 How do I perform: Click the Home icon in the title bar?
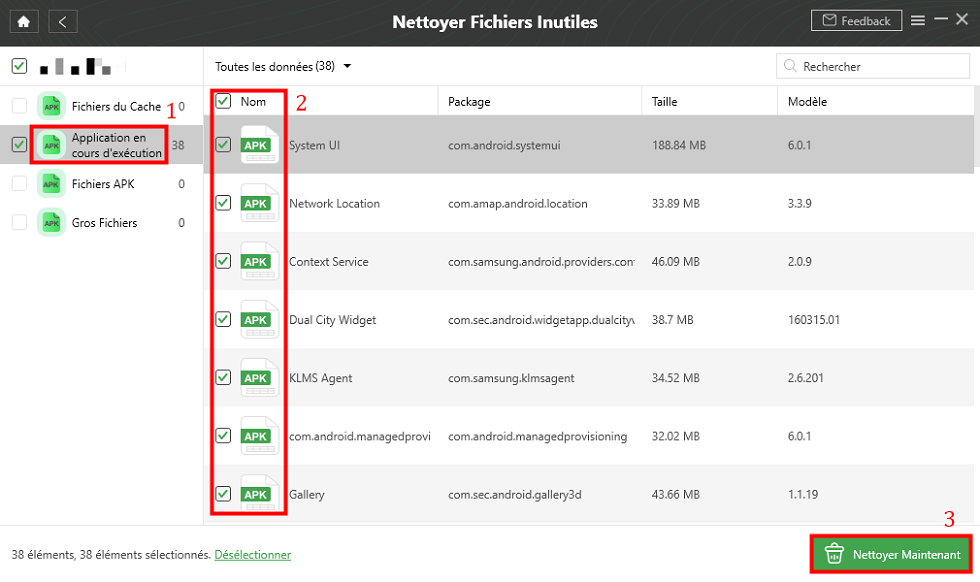[24, 21]
